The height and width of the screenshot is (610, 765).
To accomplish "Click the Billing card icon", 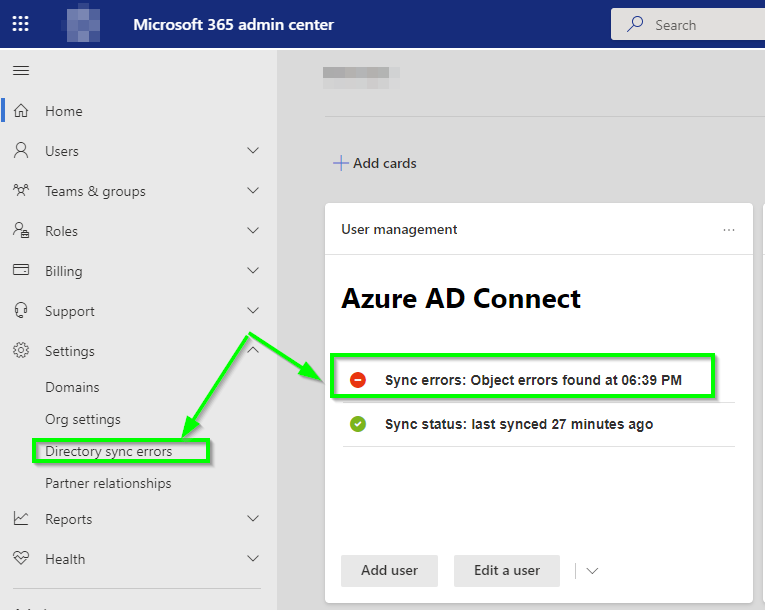I will point(21,270).
